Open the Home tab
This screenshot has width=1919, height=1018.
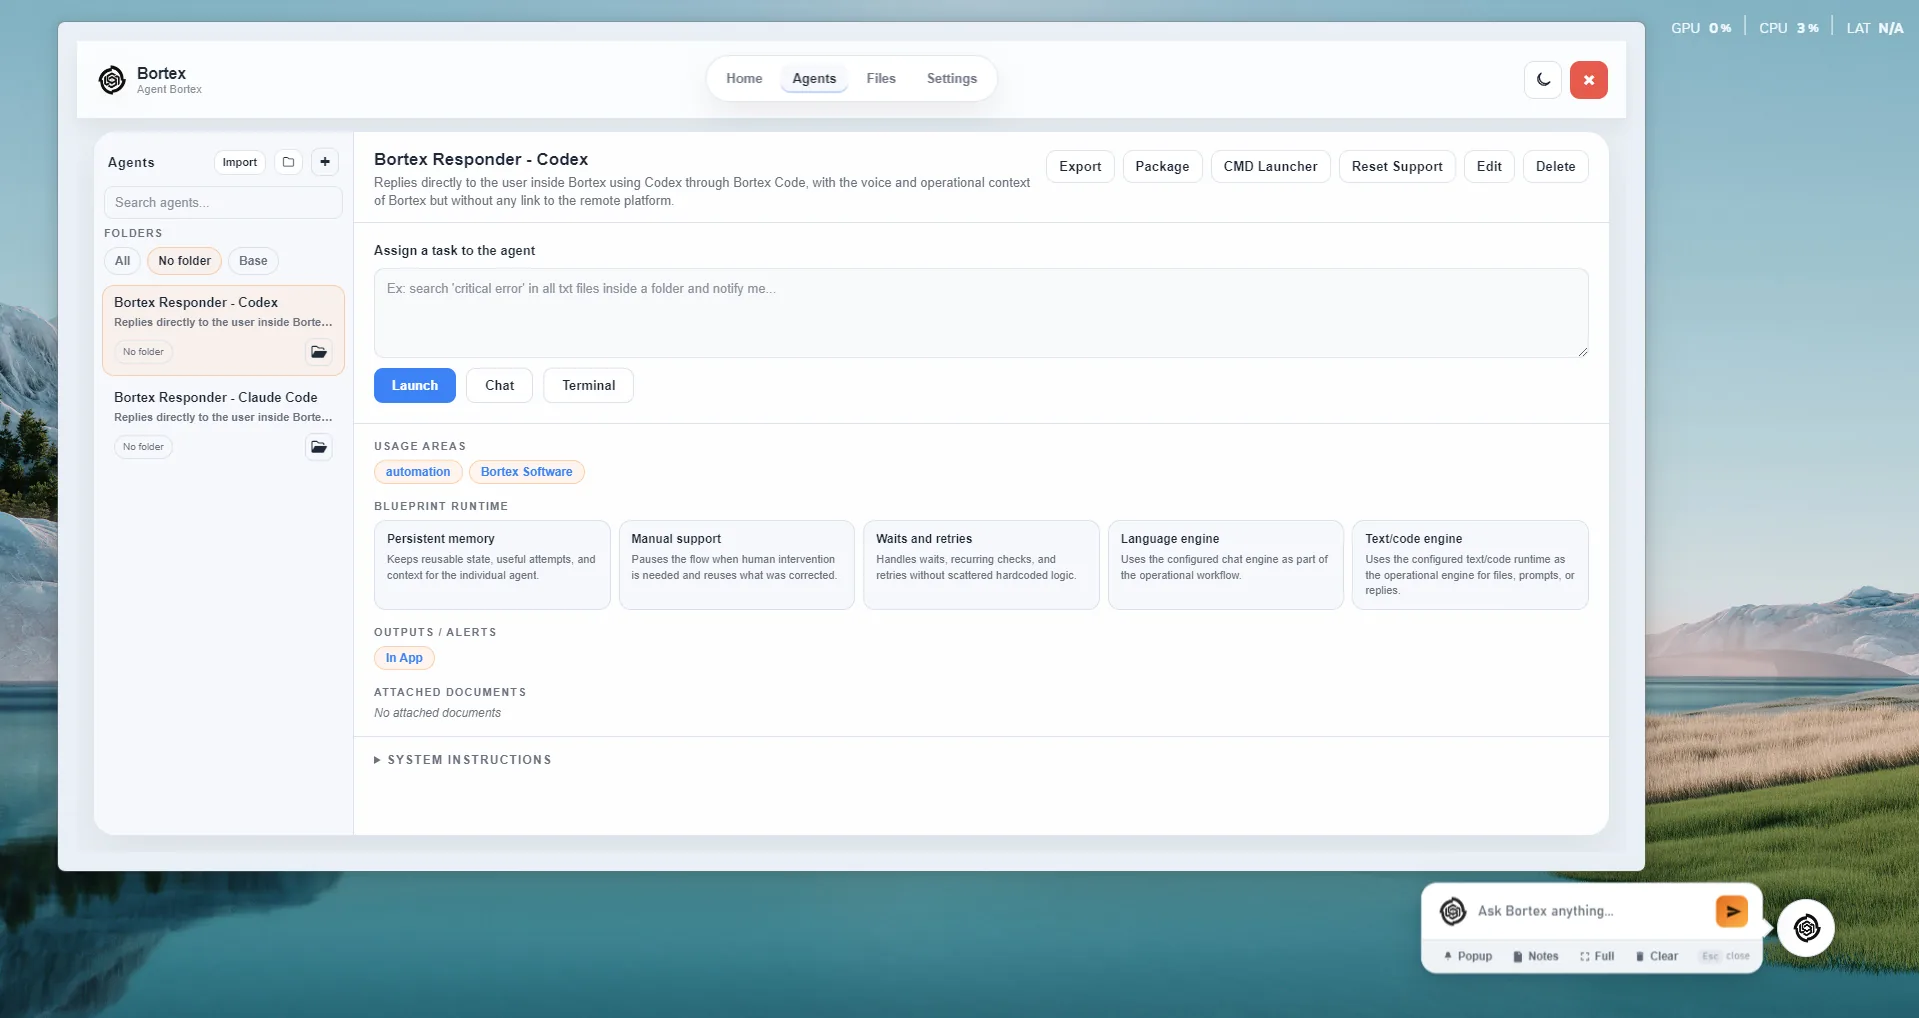click(744, 79)
